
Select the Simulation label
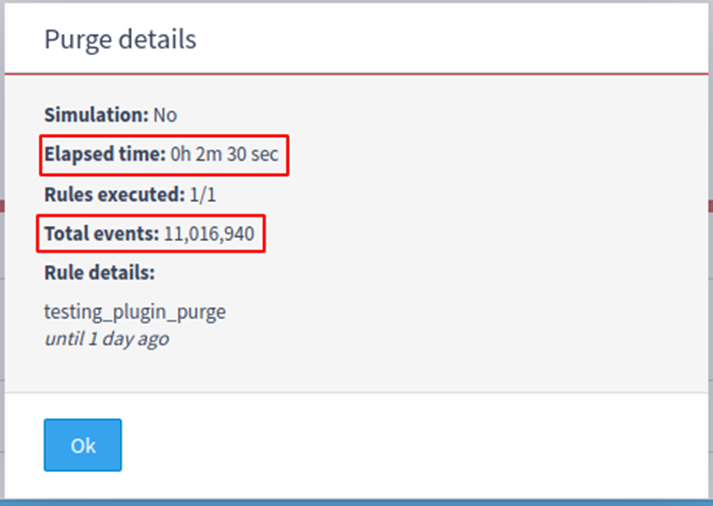point(96,115)
